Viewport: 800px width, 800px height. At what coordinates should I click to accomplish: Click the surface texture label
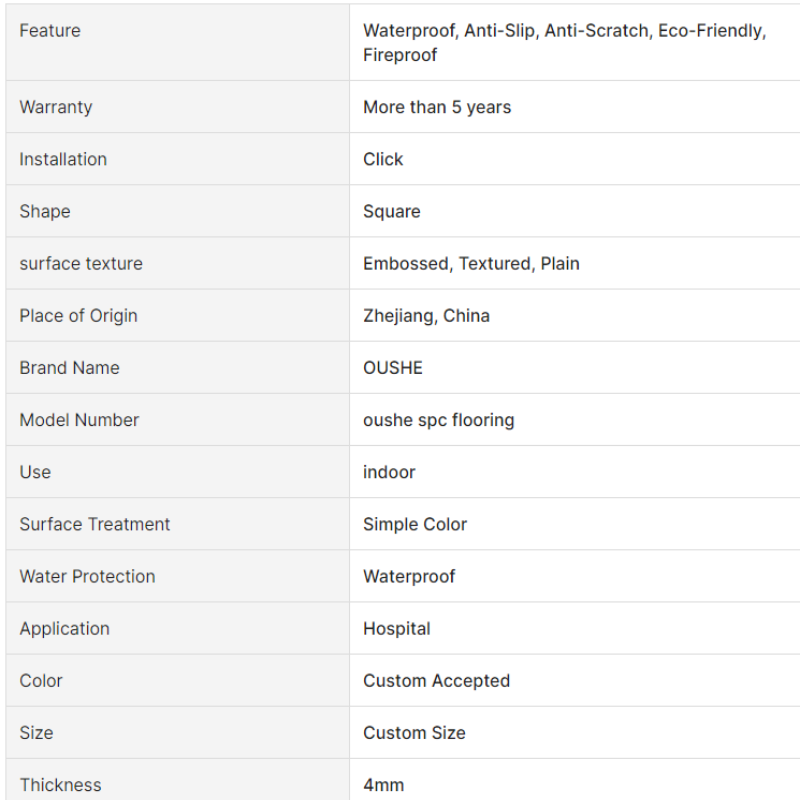click(x=81, y=263)
